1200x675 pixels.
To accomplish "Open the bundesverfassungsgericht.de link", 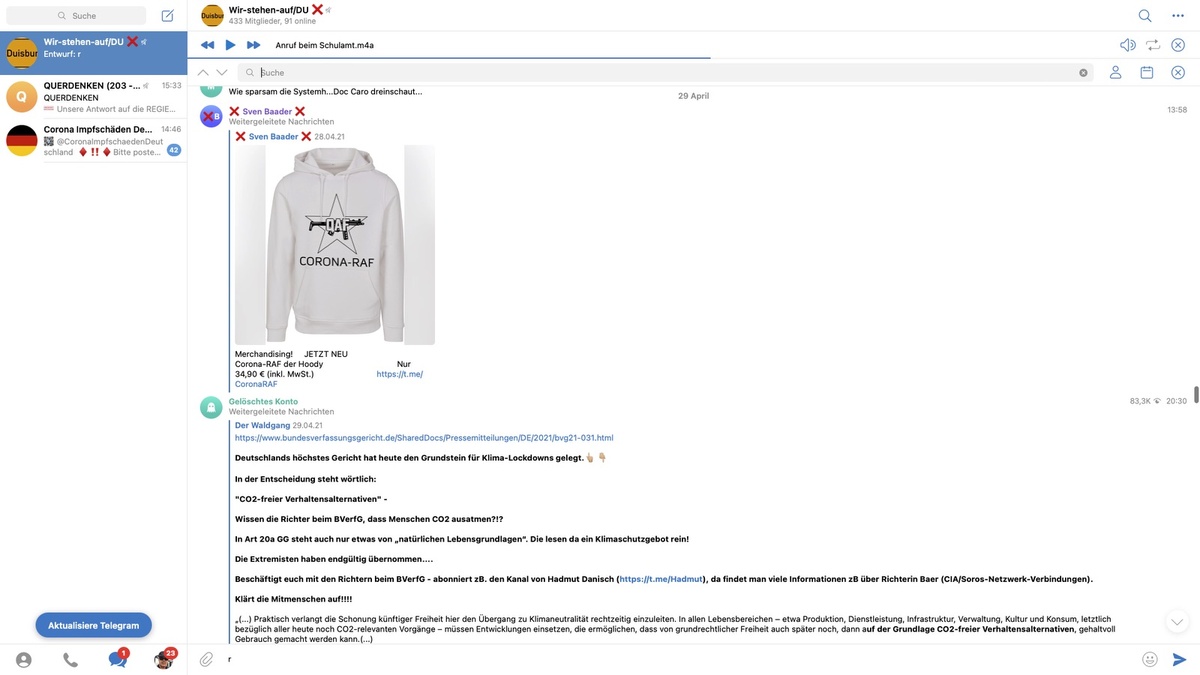I will coord(424,438).
